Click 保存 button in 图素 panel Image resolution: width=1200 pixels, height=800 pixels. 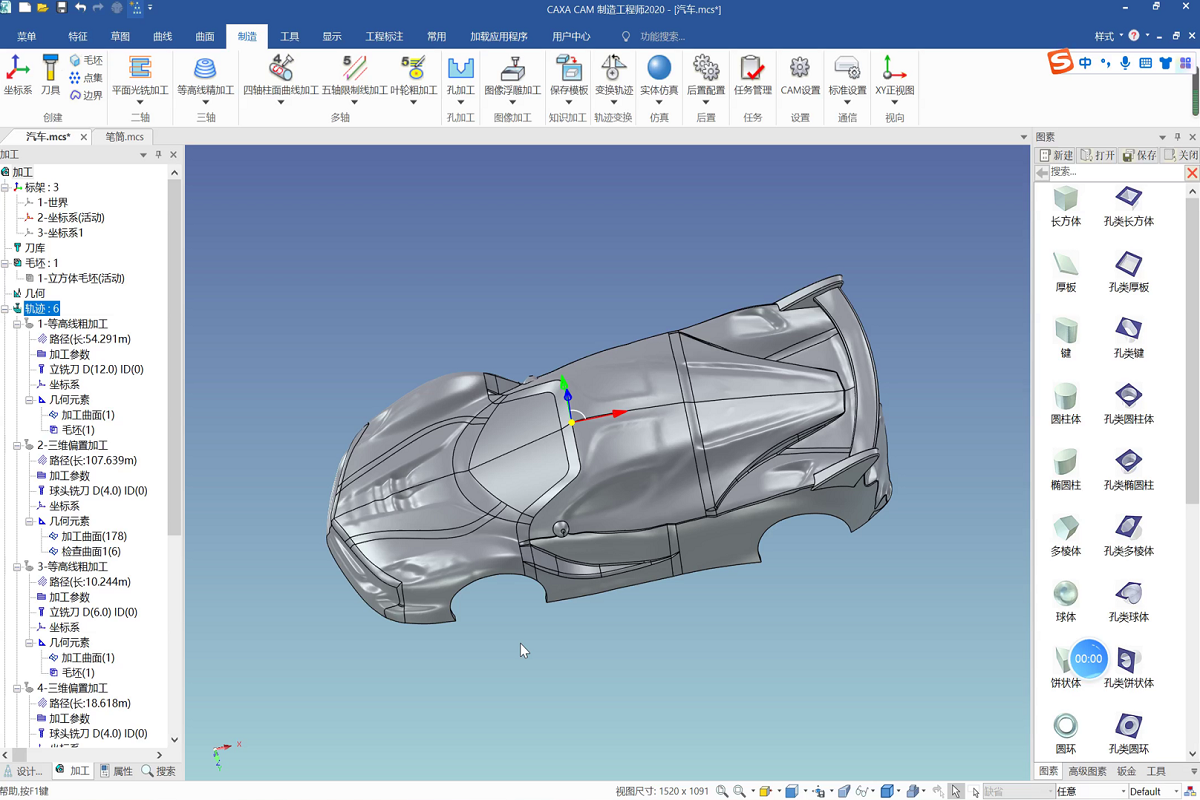(x=1139, y=155)
